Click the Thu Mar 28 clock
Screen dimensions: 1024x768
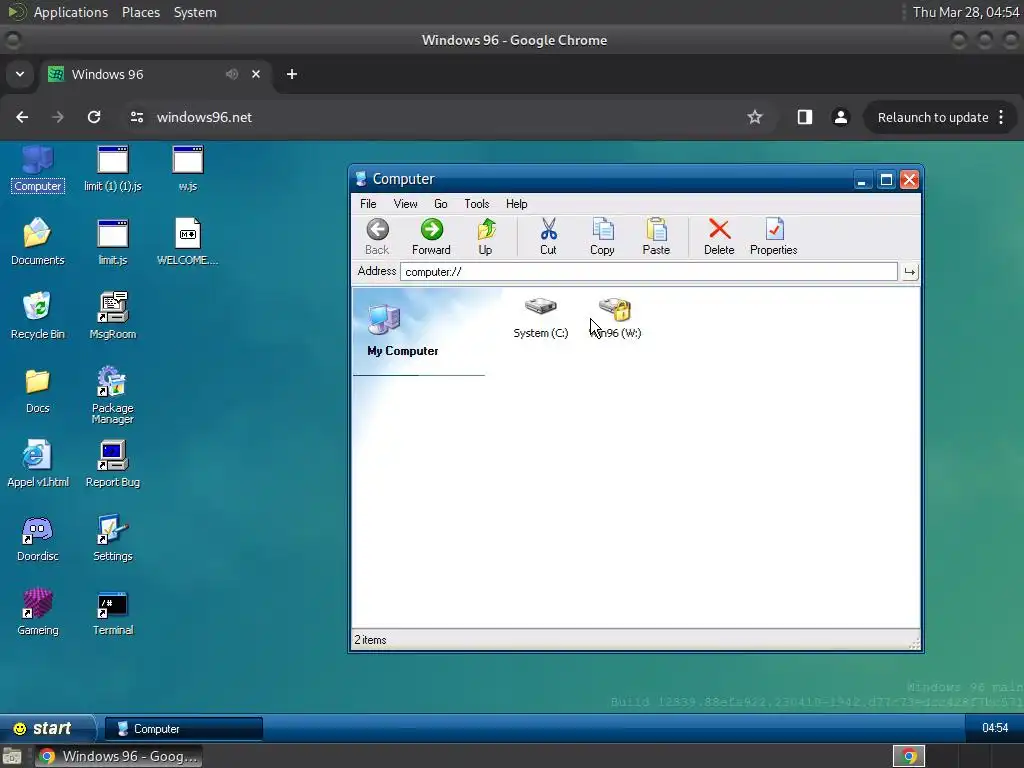[966, 12]
